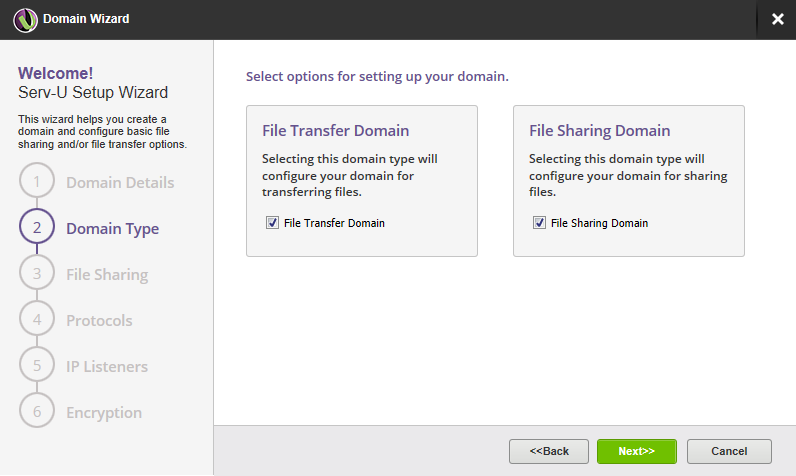
Task: Cancel the domain setup wizard
Action: pyautogui.click(x=729, y=451)
